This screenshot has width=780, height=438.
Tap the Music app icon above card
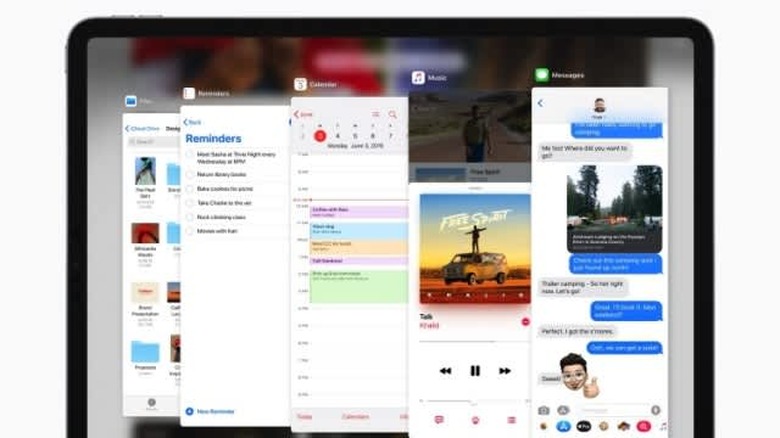tap(418, 78)
